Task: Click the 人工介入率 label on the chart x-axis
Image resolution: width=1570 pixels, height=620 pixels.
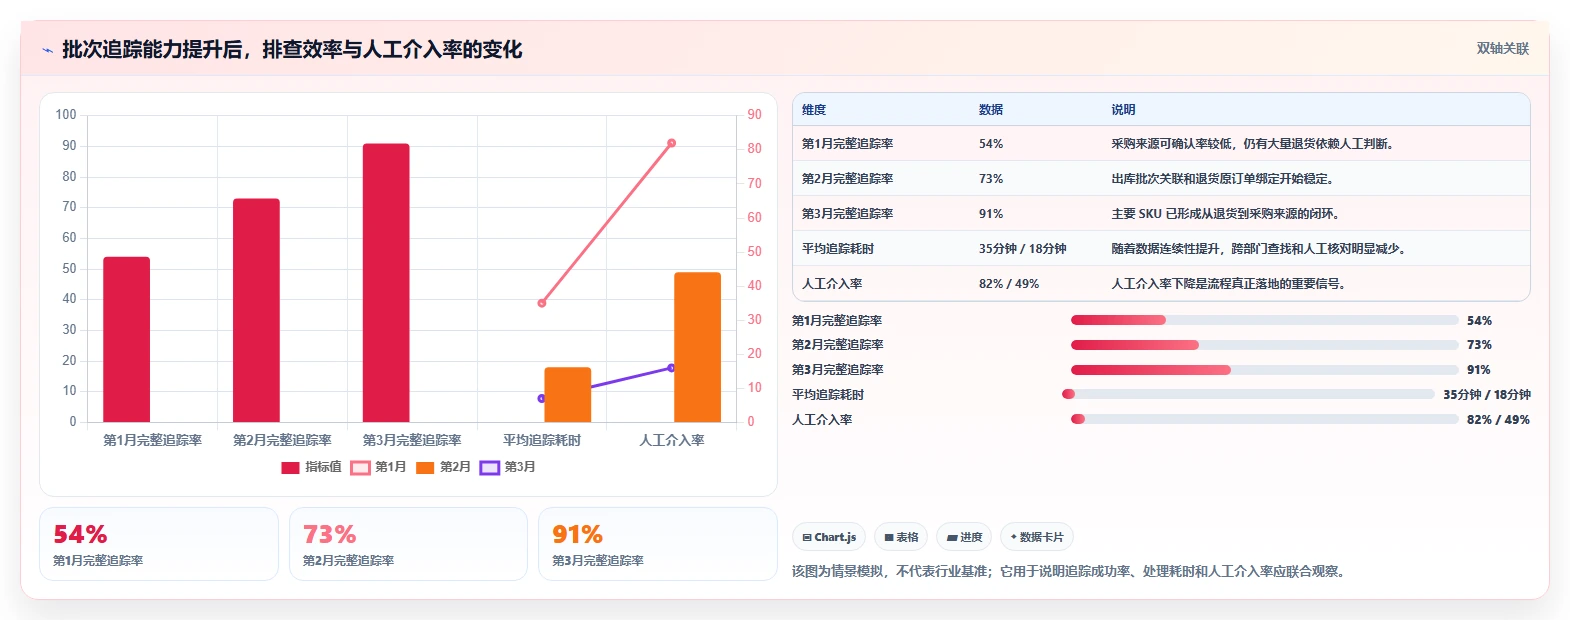Action: click(x=672, y=440)
